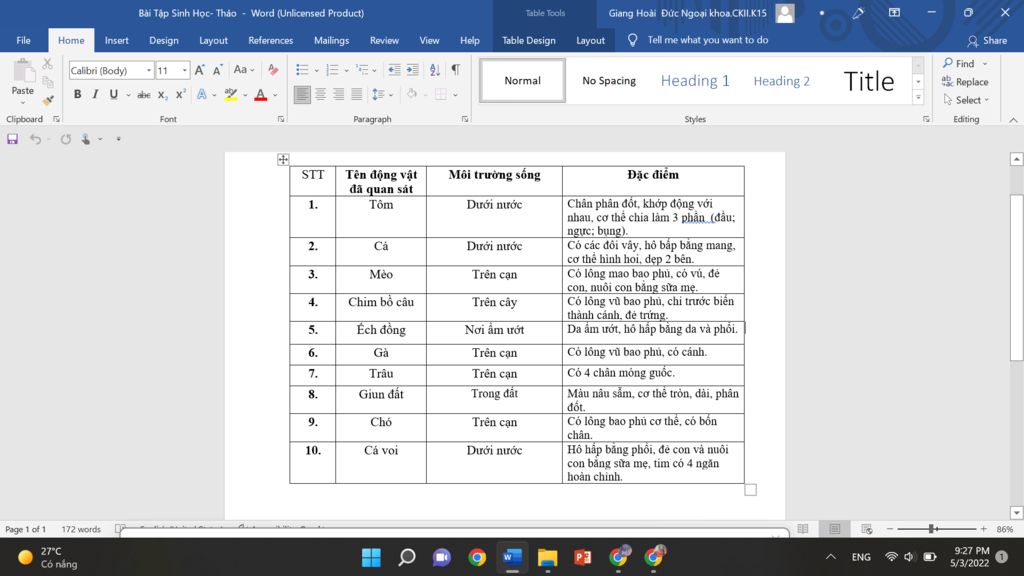Click the zoom slider handle in status bar
The height and width of the screenshot is (576, 1024).
[933, 529]
